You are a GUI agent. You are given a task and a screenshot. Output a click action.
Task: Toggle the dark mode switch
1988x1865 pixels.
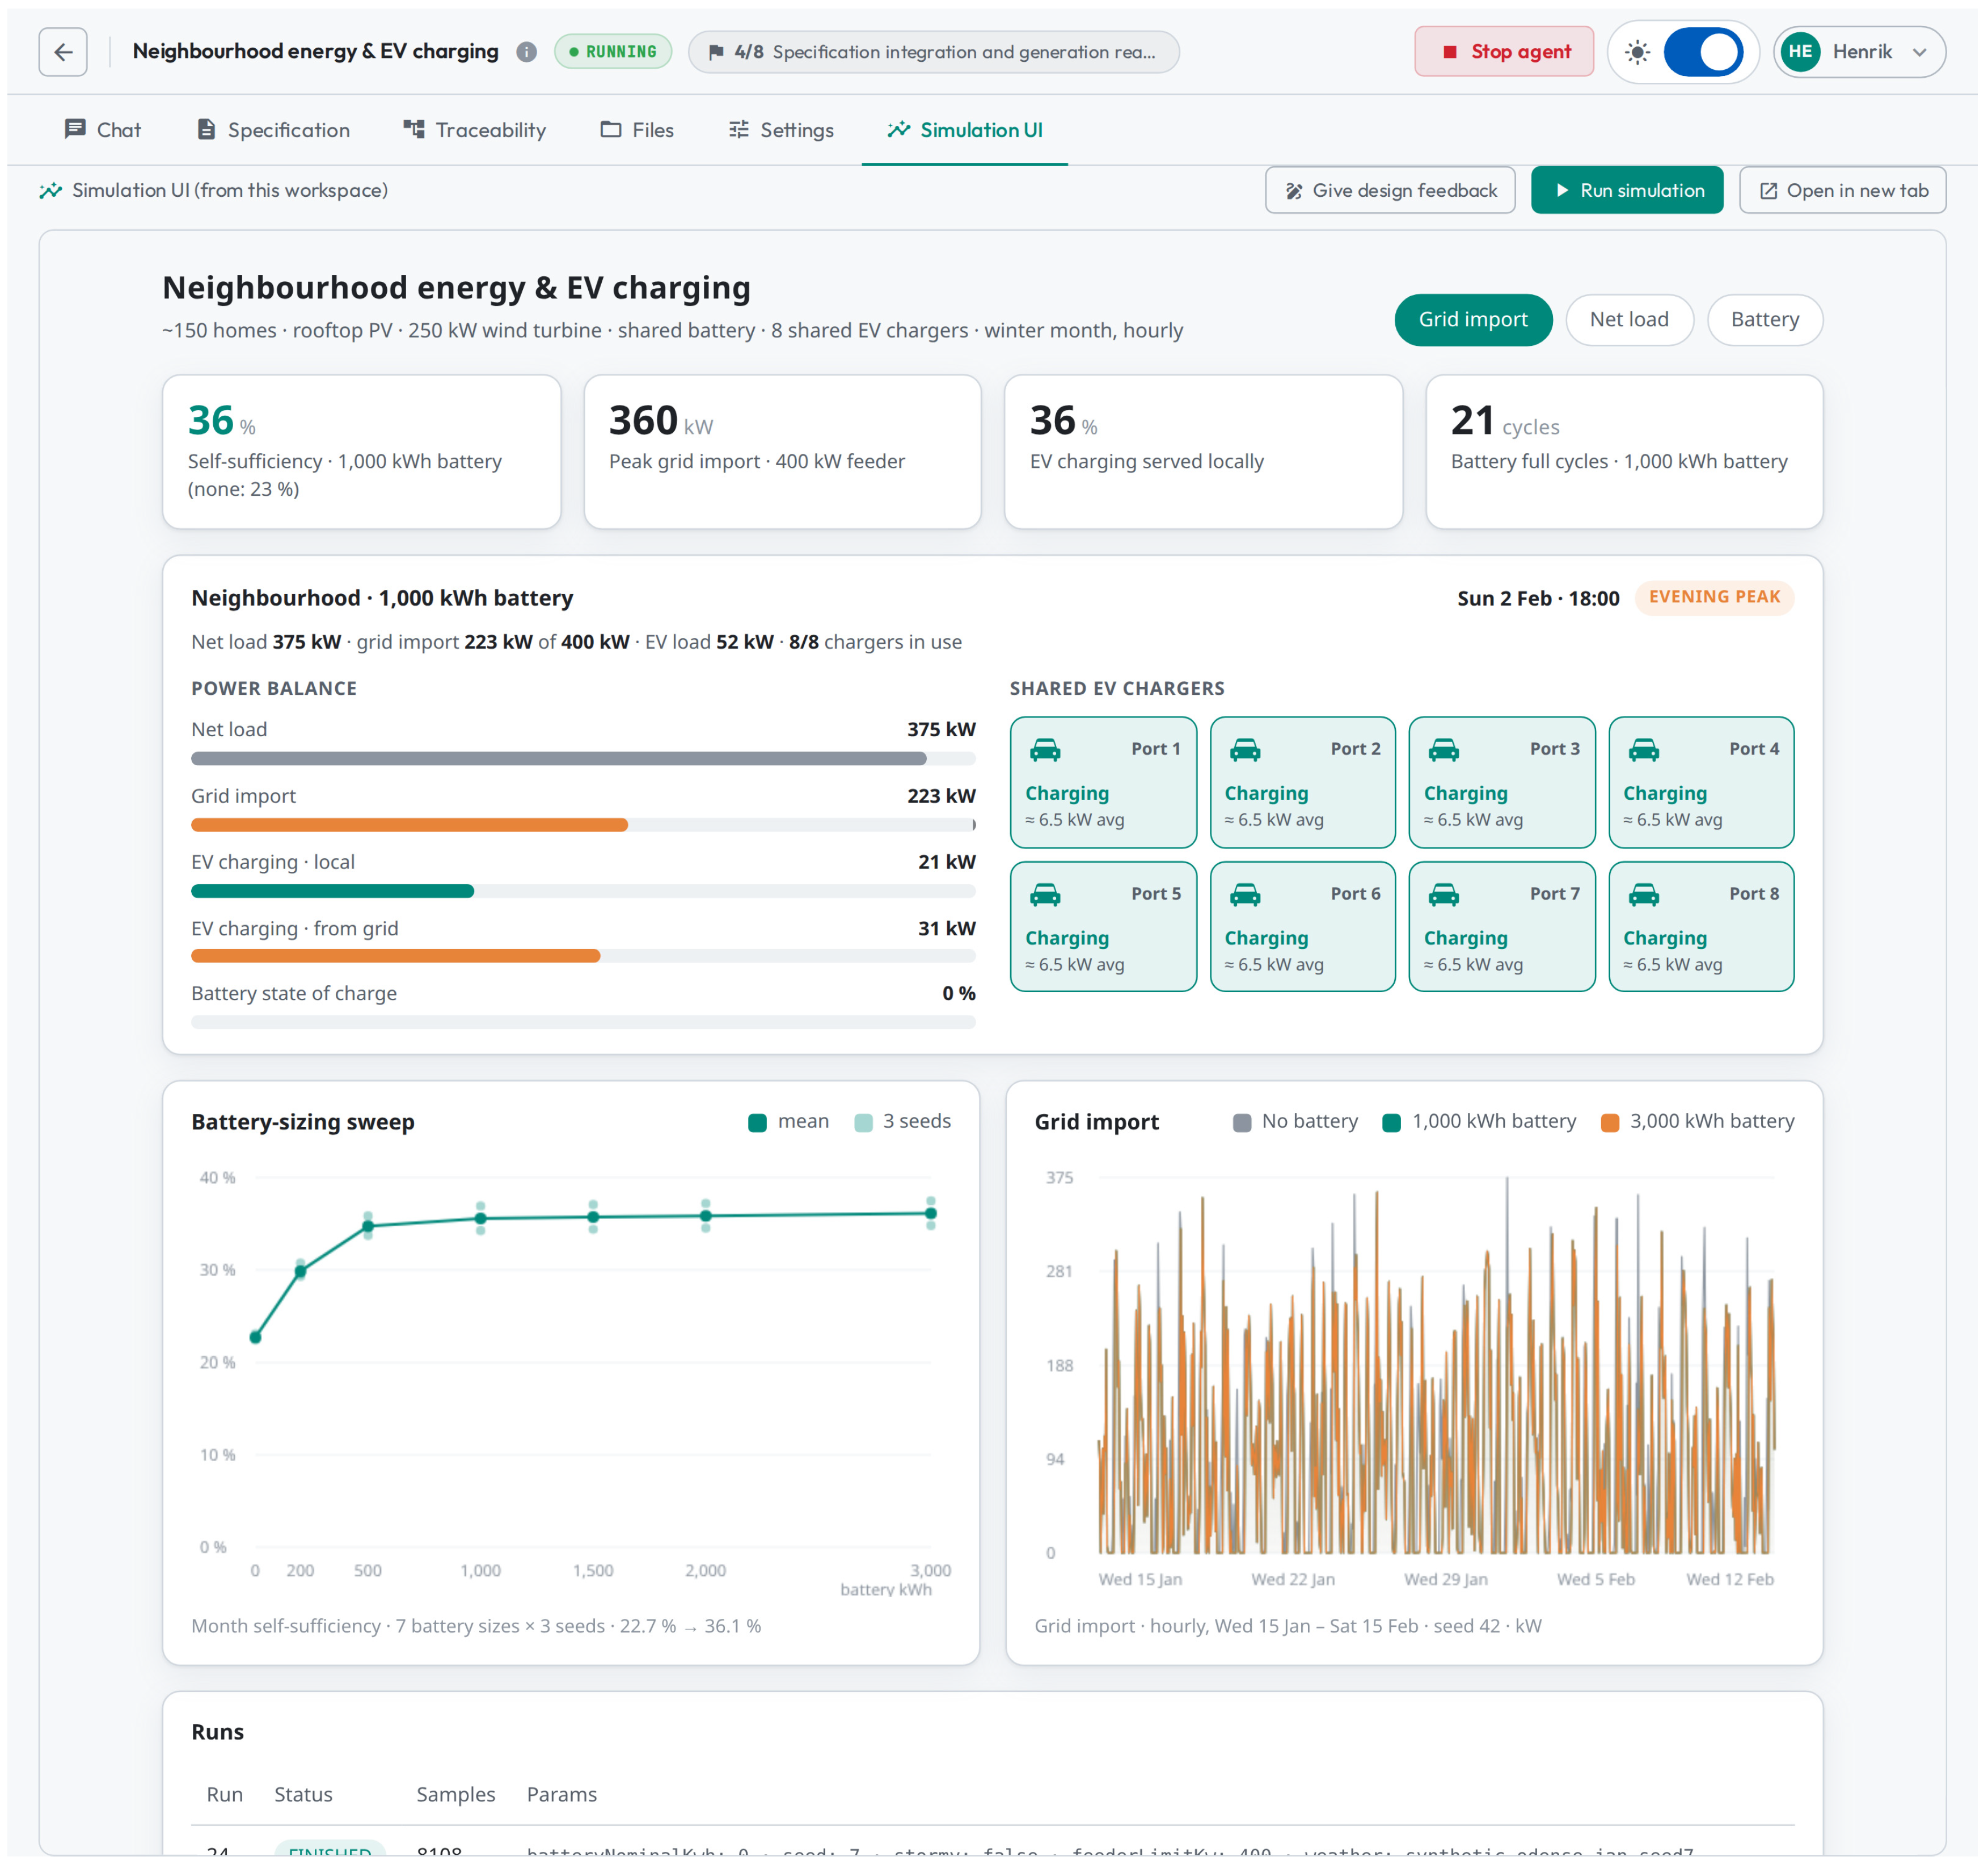(1704, 52)
